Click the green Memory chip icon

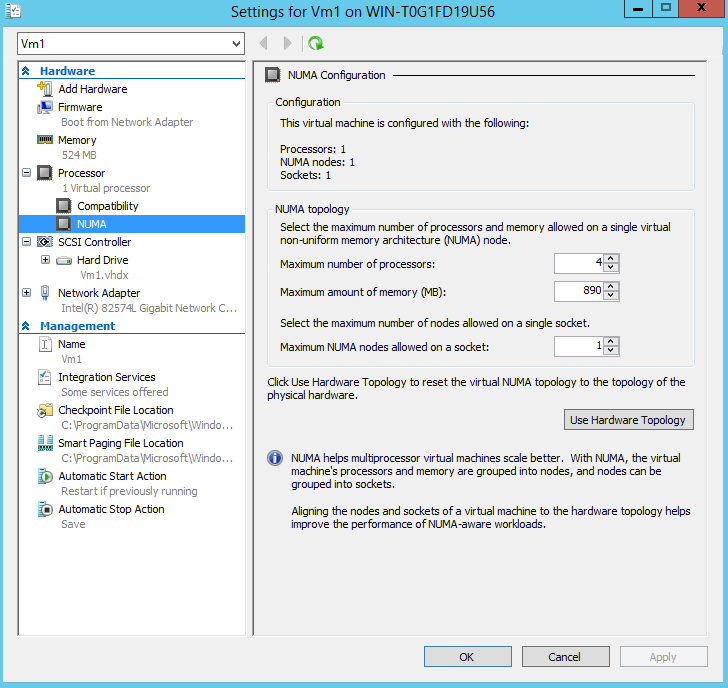click(x=45, y=140)
